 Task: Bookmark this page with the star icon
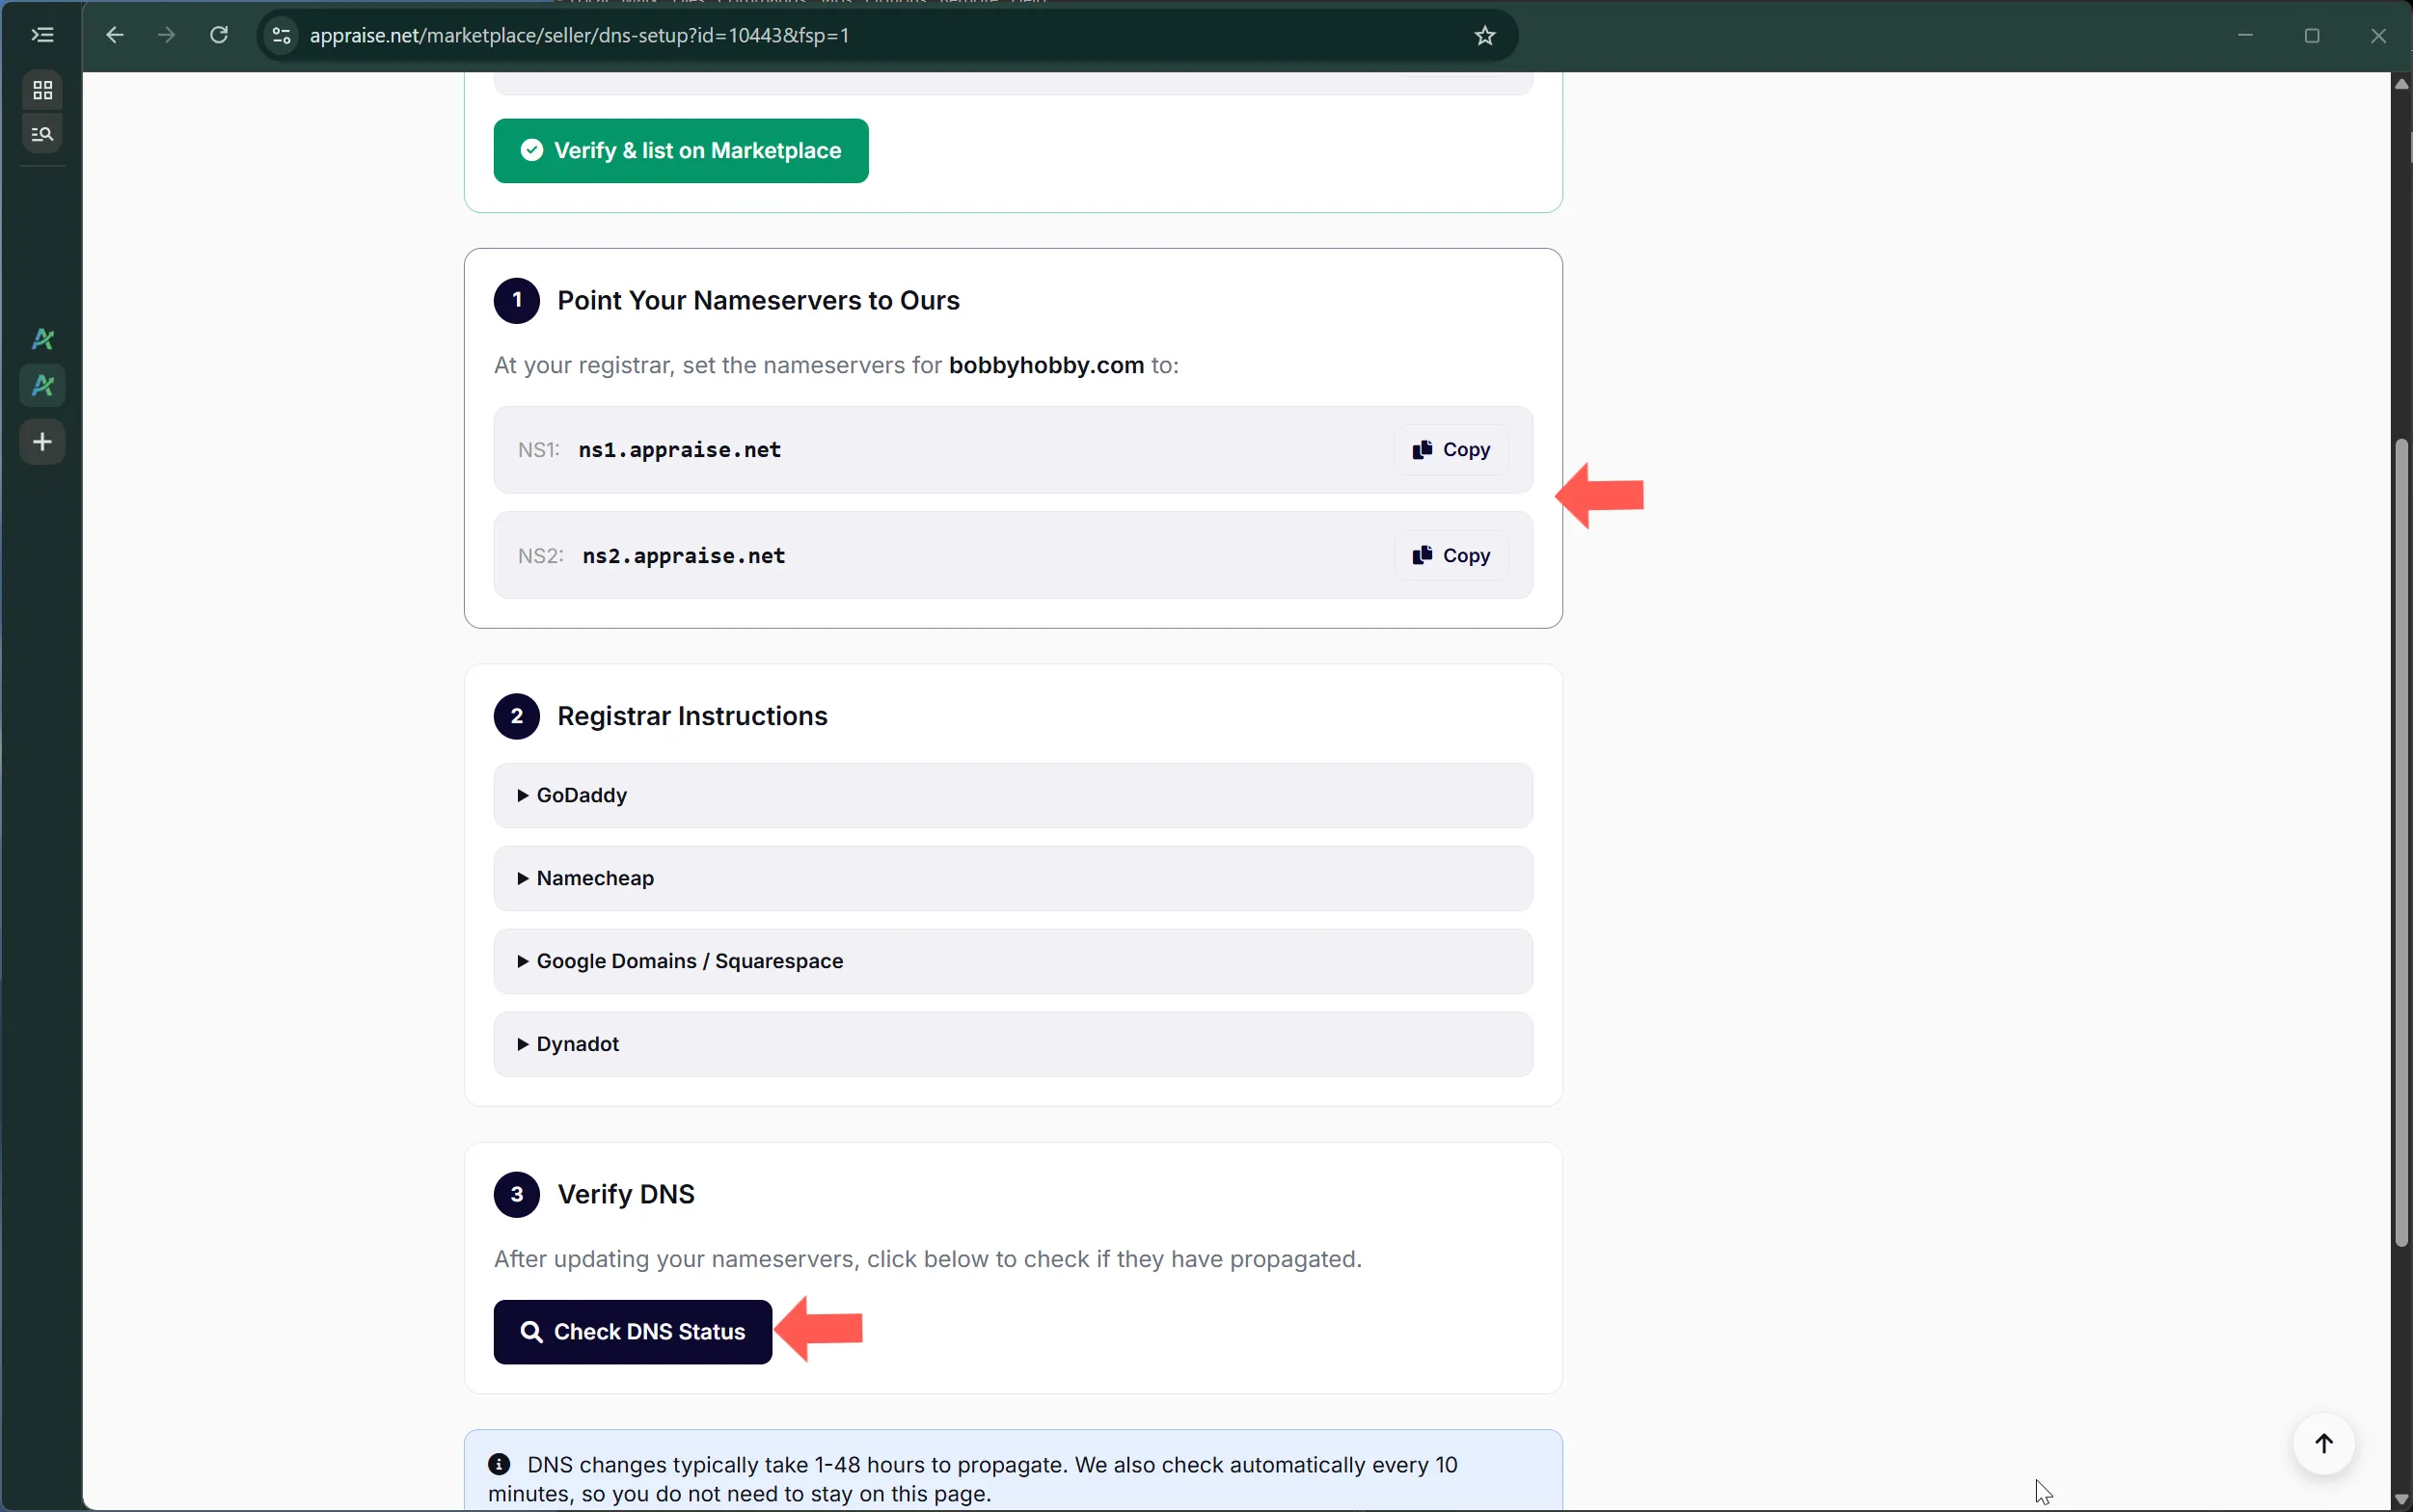click(1485, 36)
